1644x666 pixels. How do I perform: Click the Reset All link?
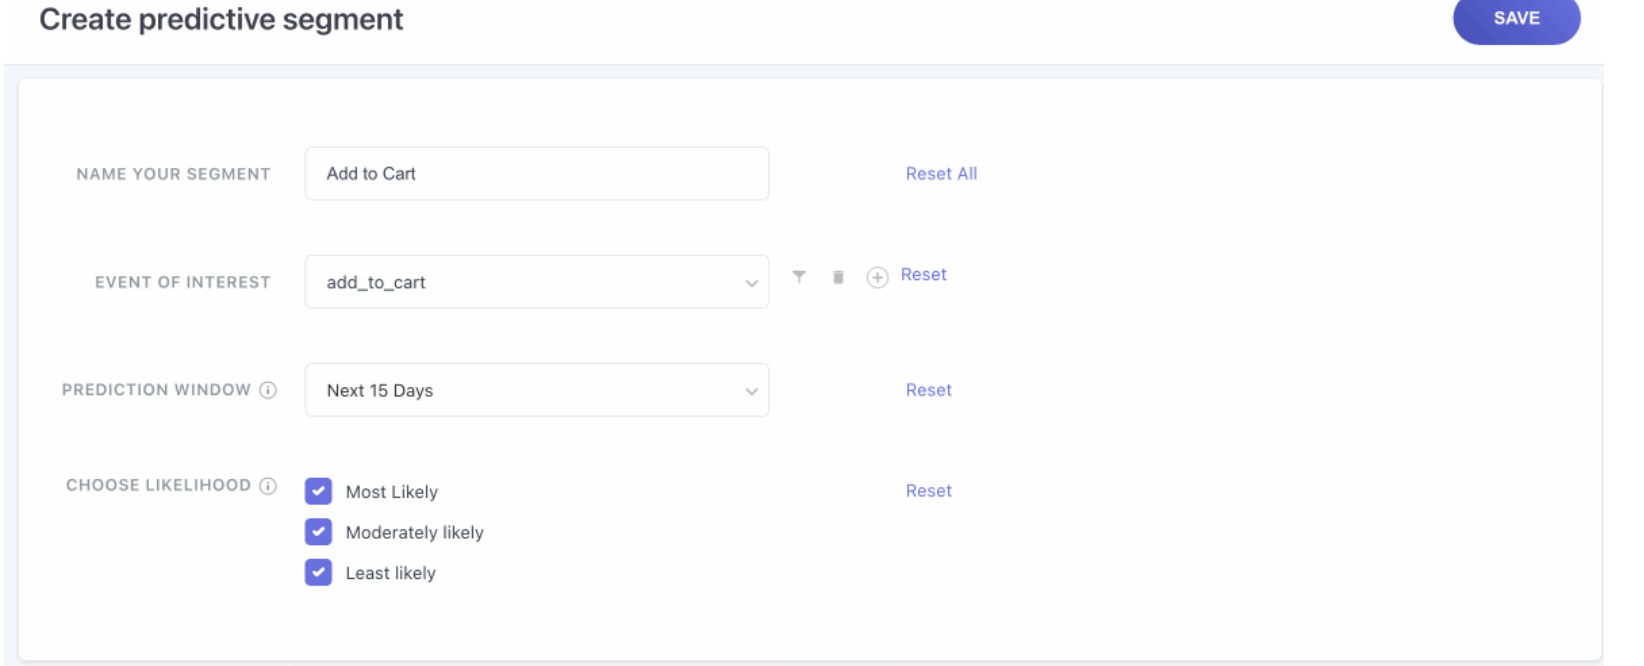[x=941, y=174]
